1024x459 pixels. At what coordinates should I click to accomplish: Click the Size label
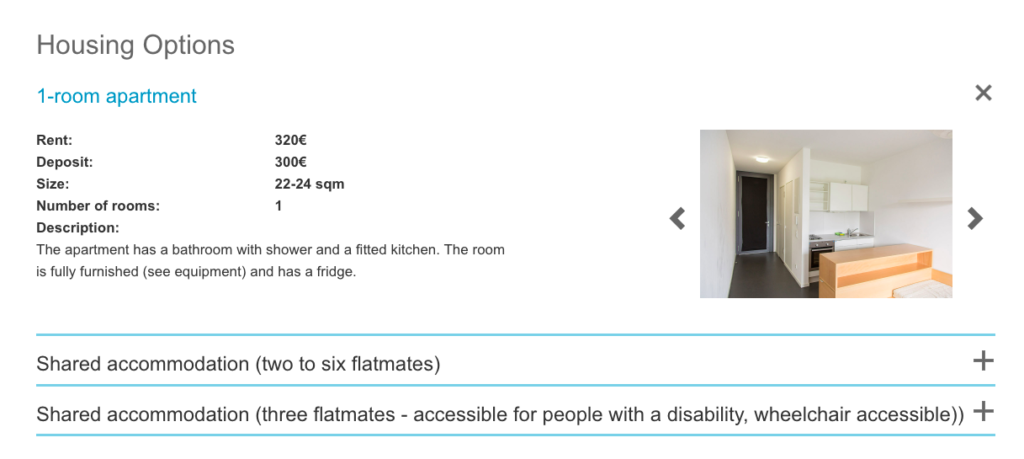coord(52,184)
